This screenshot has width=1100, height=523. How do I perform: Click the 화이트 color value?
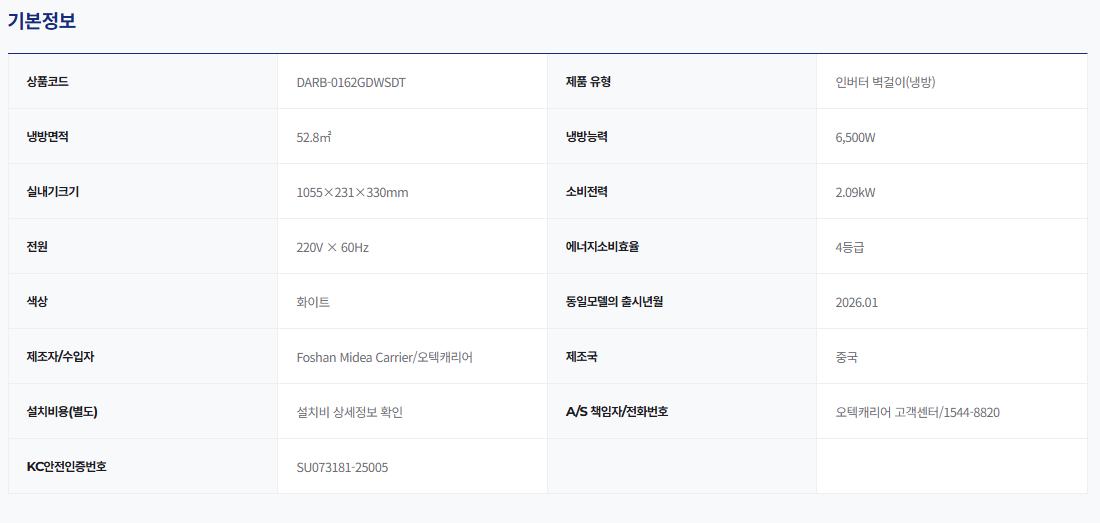point(313,302)
